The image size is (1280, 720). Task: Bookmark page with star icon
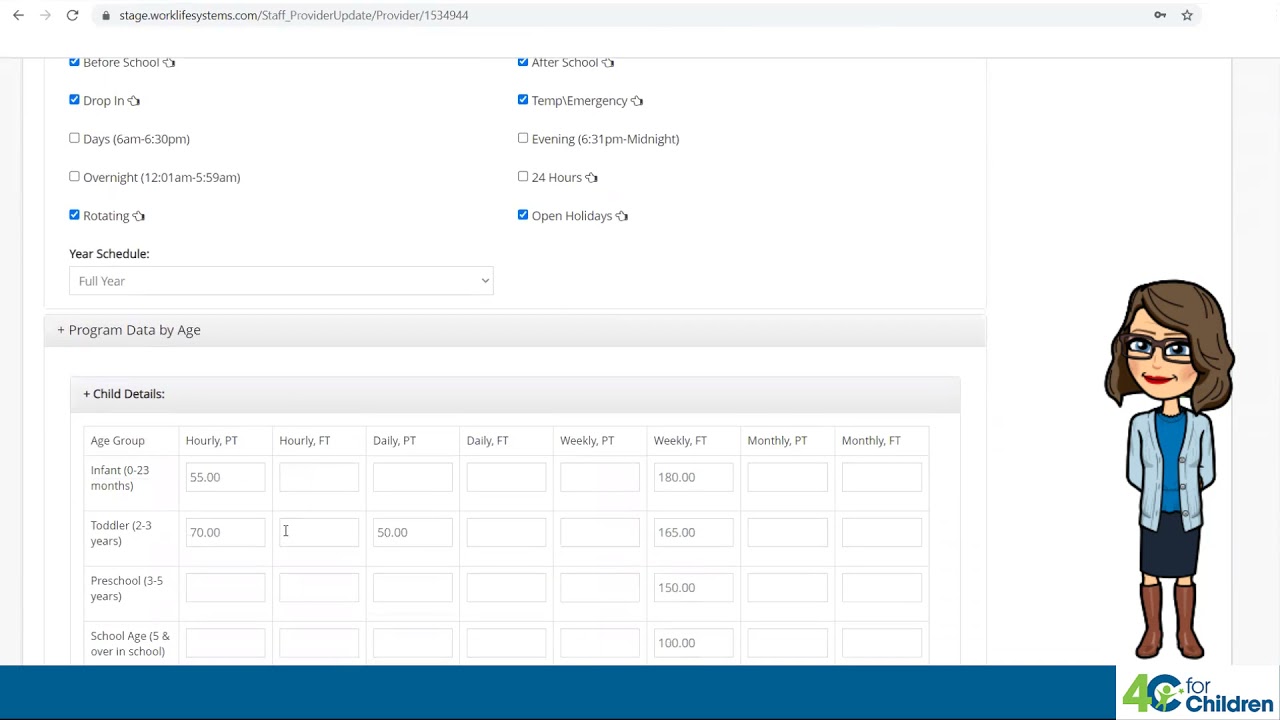click(x=1187, y=15)
